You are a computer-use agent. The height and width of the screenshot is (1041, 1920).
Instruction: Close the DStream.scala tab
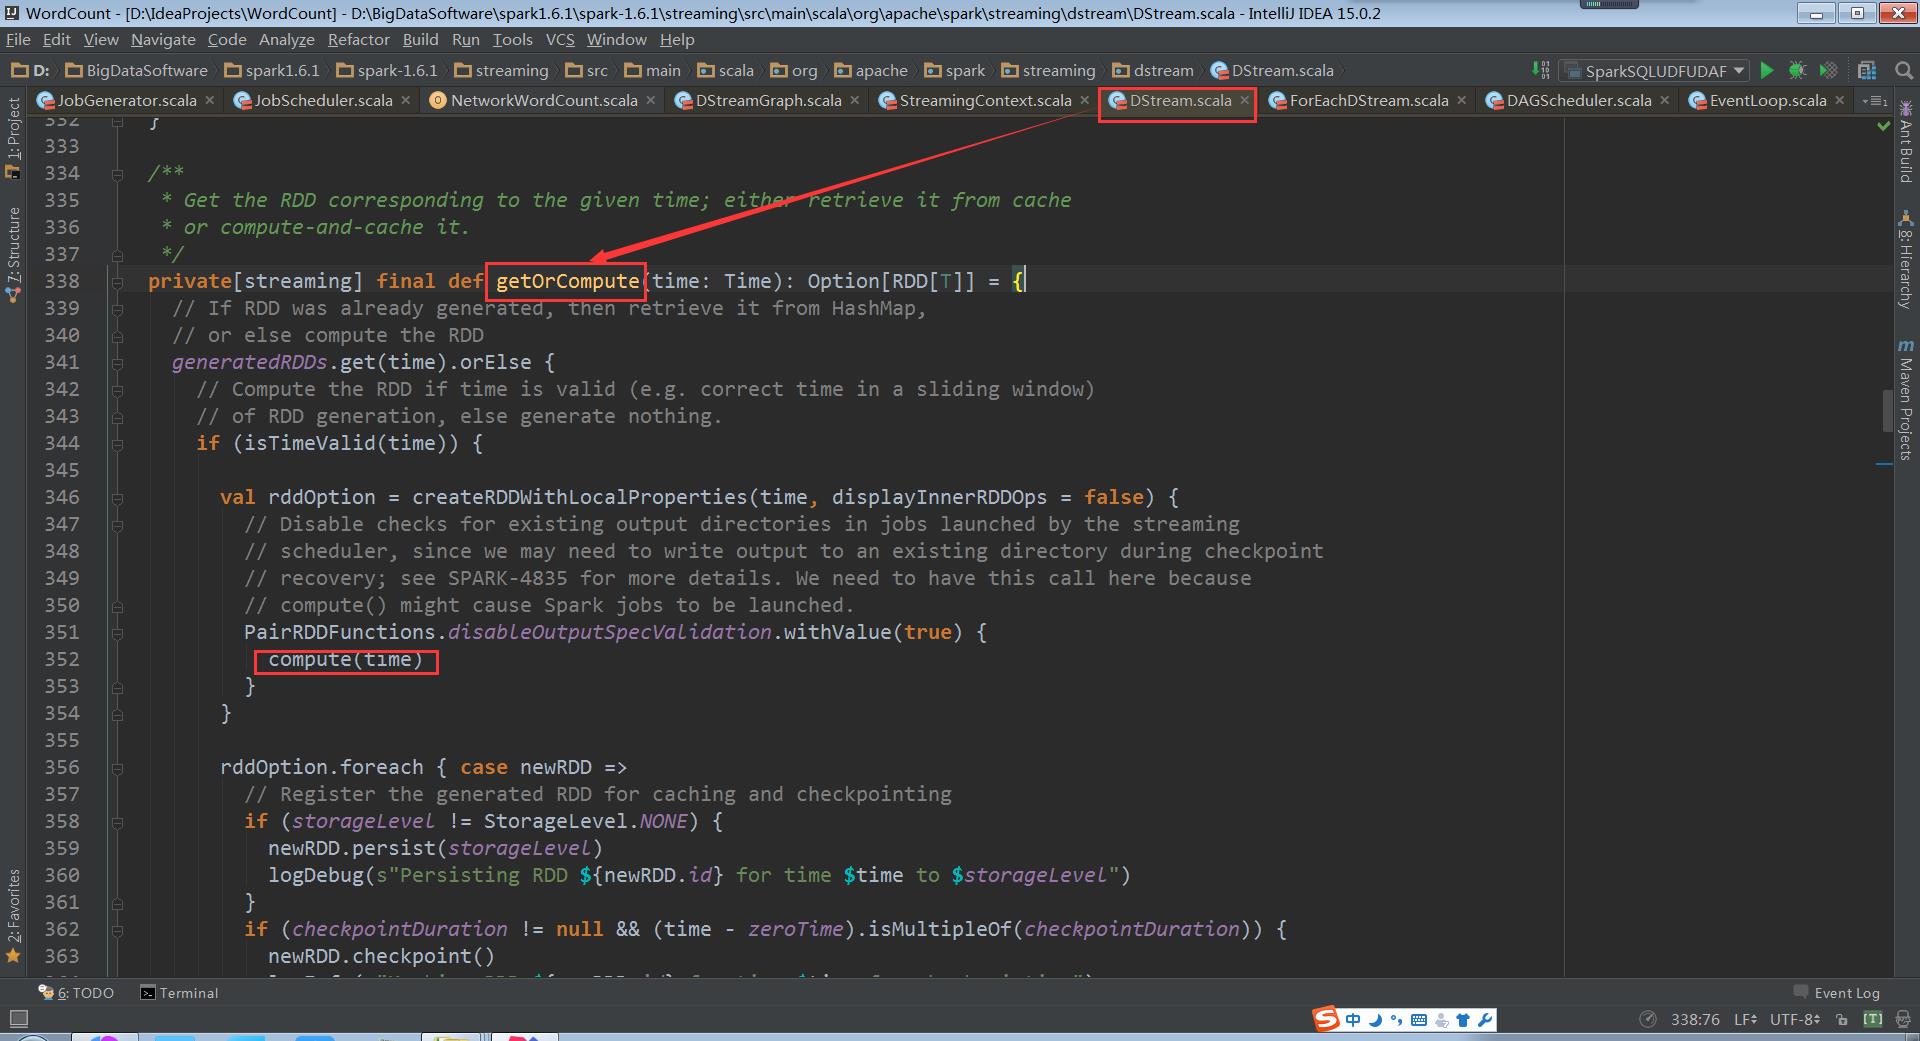[x=1244, y=100]
